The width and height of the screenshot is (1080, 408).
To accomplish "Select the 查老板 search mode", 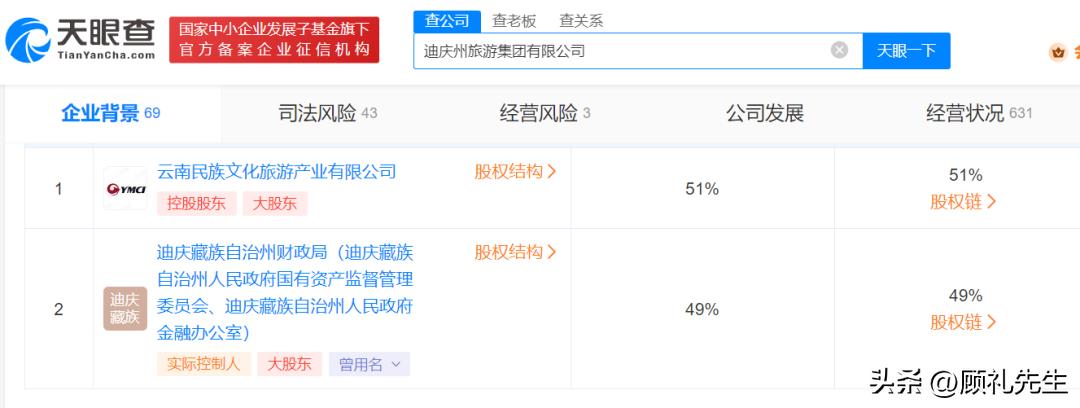I will tap(514, 21).
